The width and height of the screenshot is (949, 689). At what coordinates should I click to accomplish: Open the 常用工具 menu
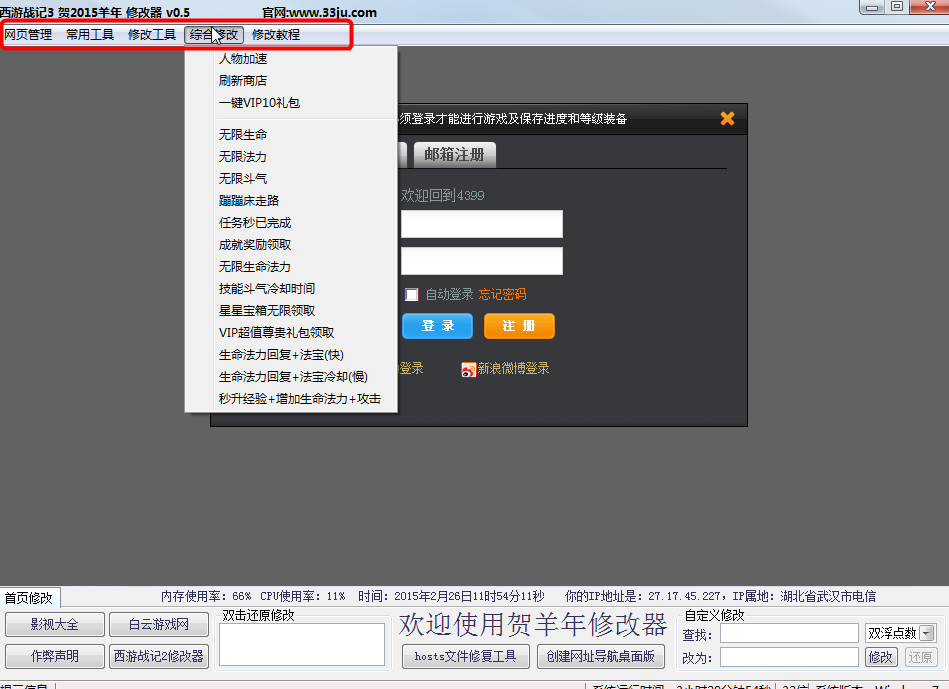click(89, 33)
